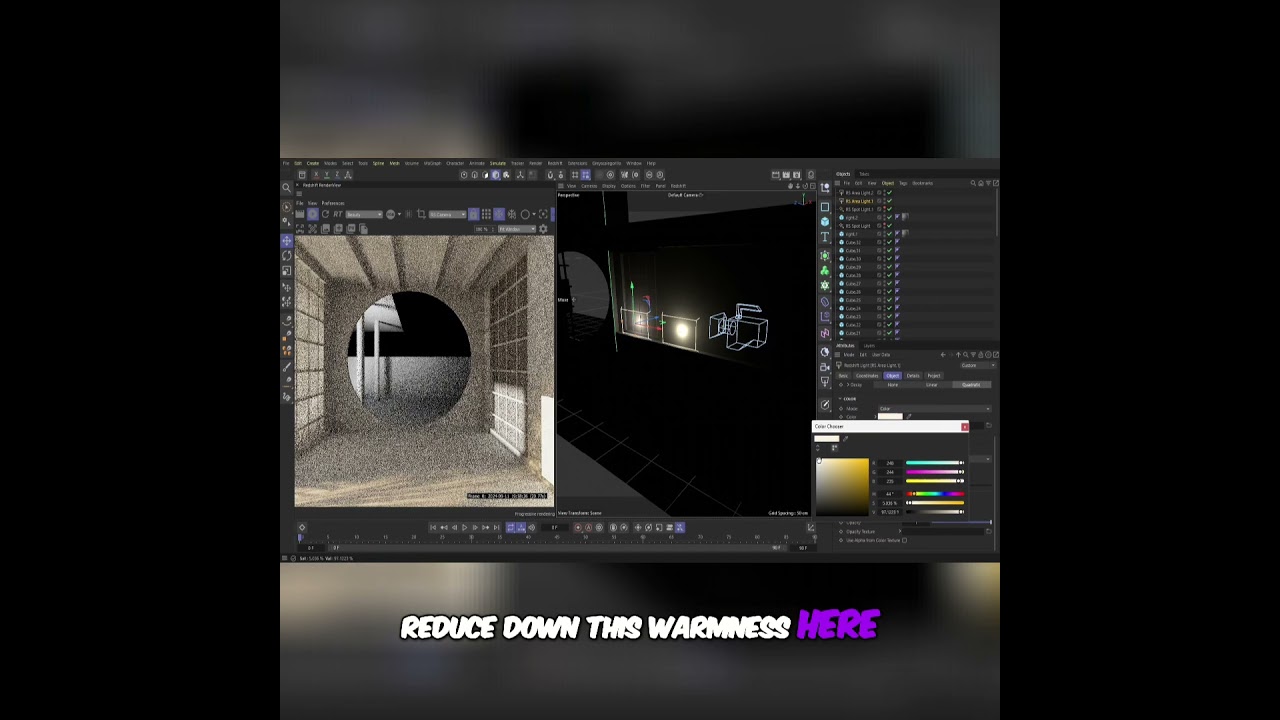Click the blue cube primitive icon
1280x720 pixels.
(825, 221)
